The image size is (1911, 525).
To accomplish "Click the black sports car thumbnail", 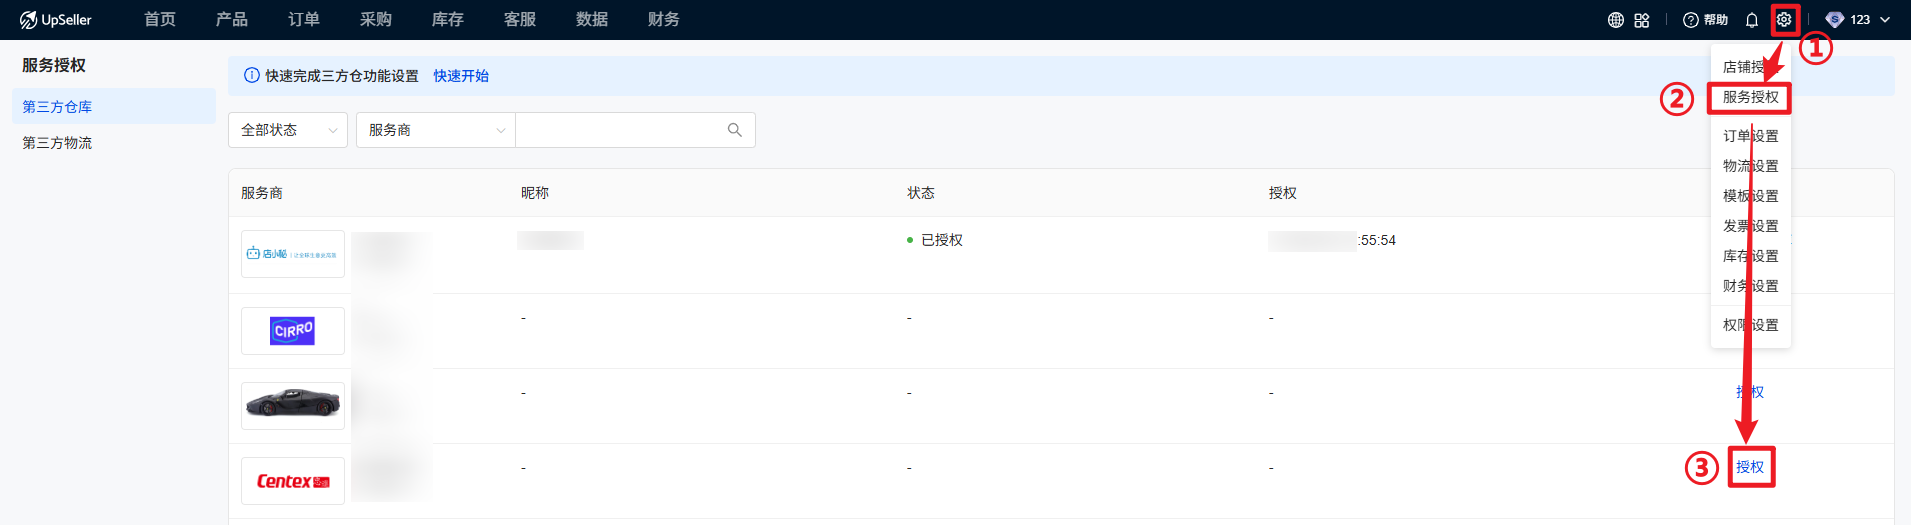I will point(293,406).
